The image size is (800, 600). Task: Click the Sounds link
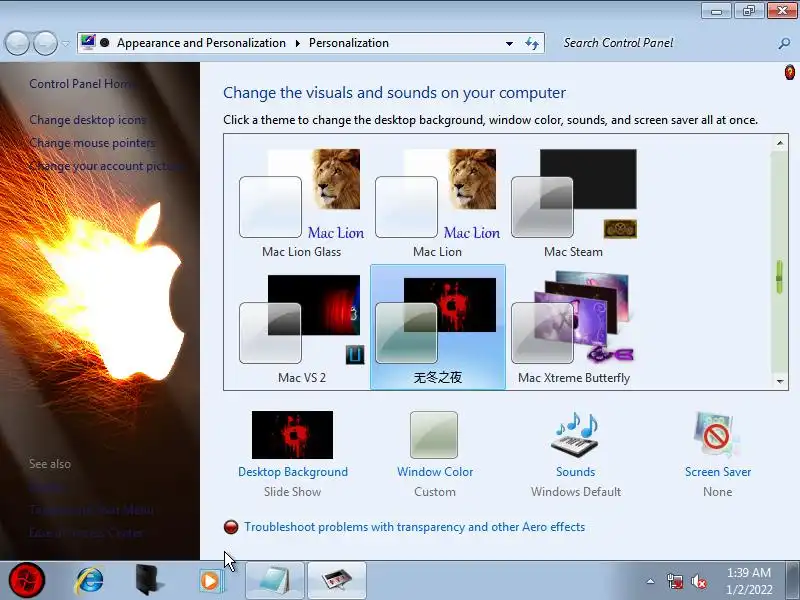click(x=576, y=472)
